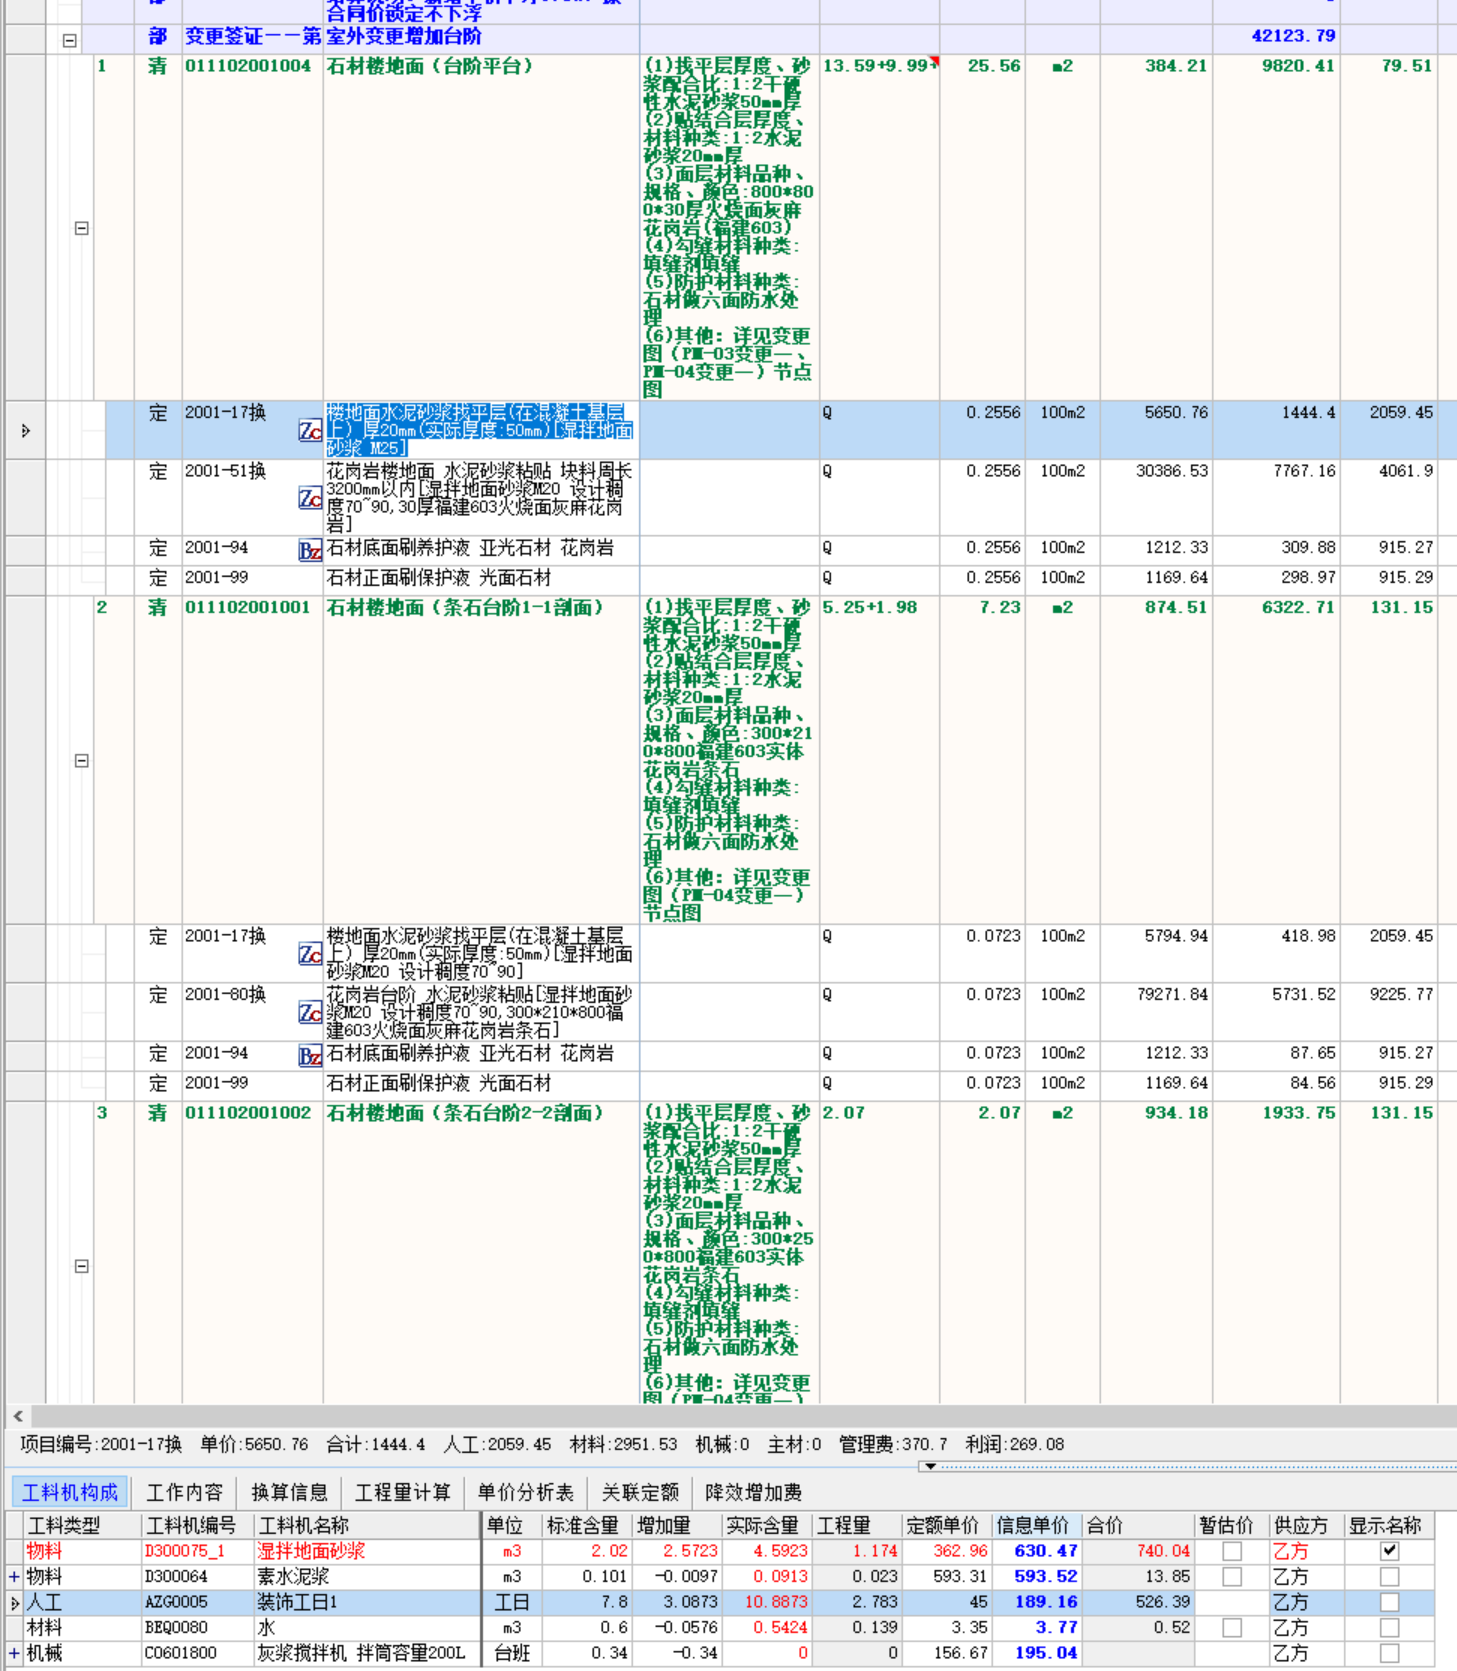Open the 工作内容 tab
This screenshot has height=1671, width=1457.
[184, 1492]
